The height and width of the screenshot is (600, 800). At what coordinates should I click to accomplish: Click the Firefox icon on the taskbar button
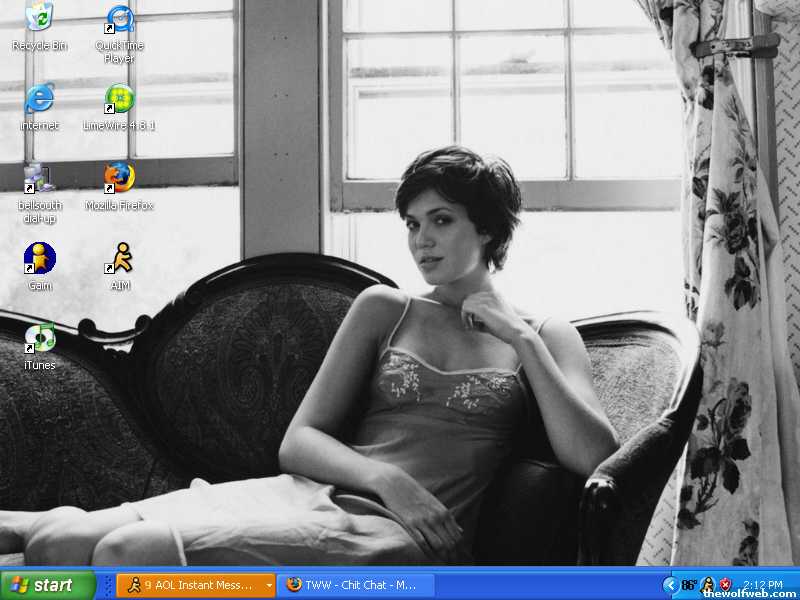click(294, 585)
